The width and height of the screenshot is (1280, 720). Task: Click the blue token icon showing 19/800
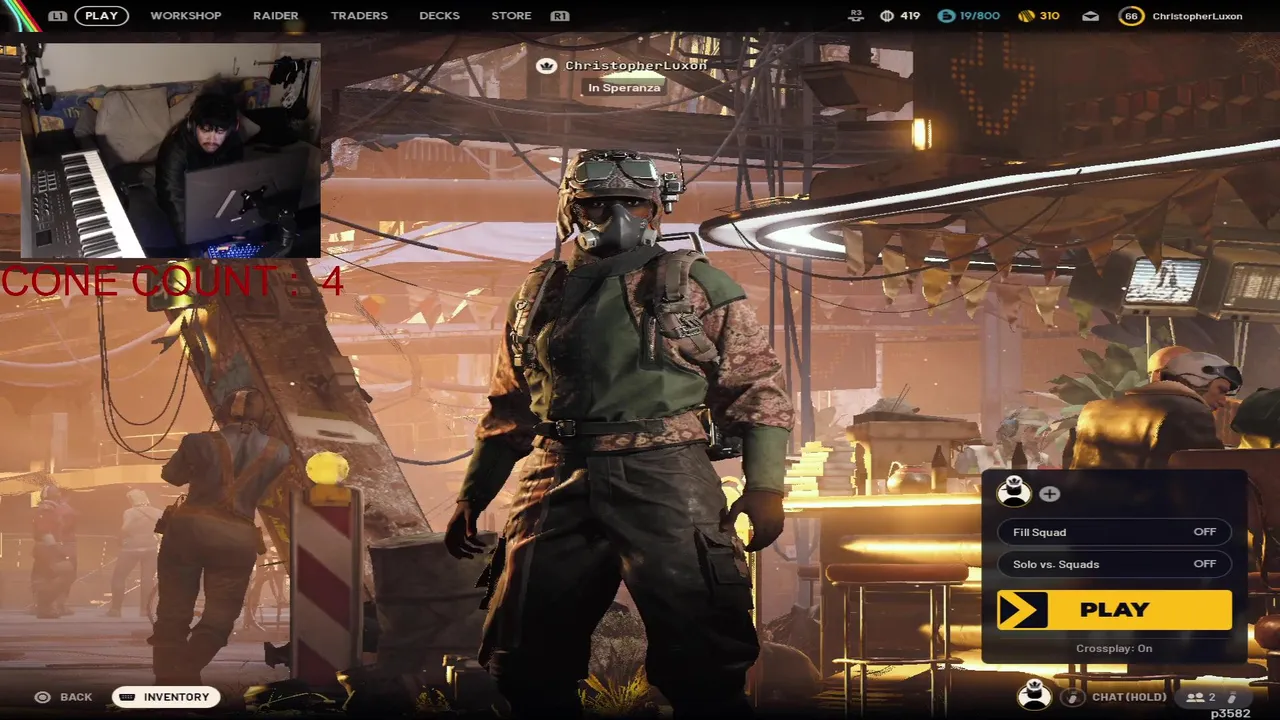pyautogui.click(x=946, y=16)
